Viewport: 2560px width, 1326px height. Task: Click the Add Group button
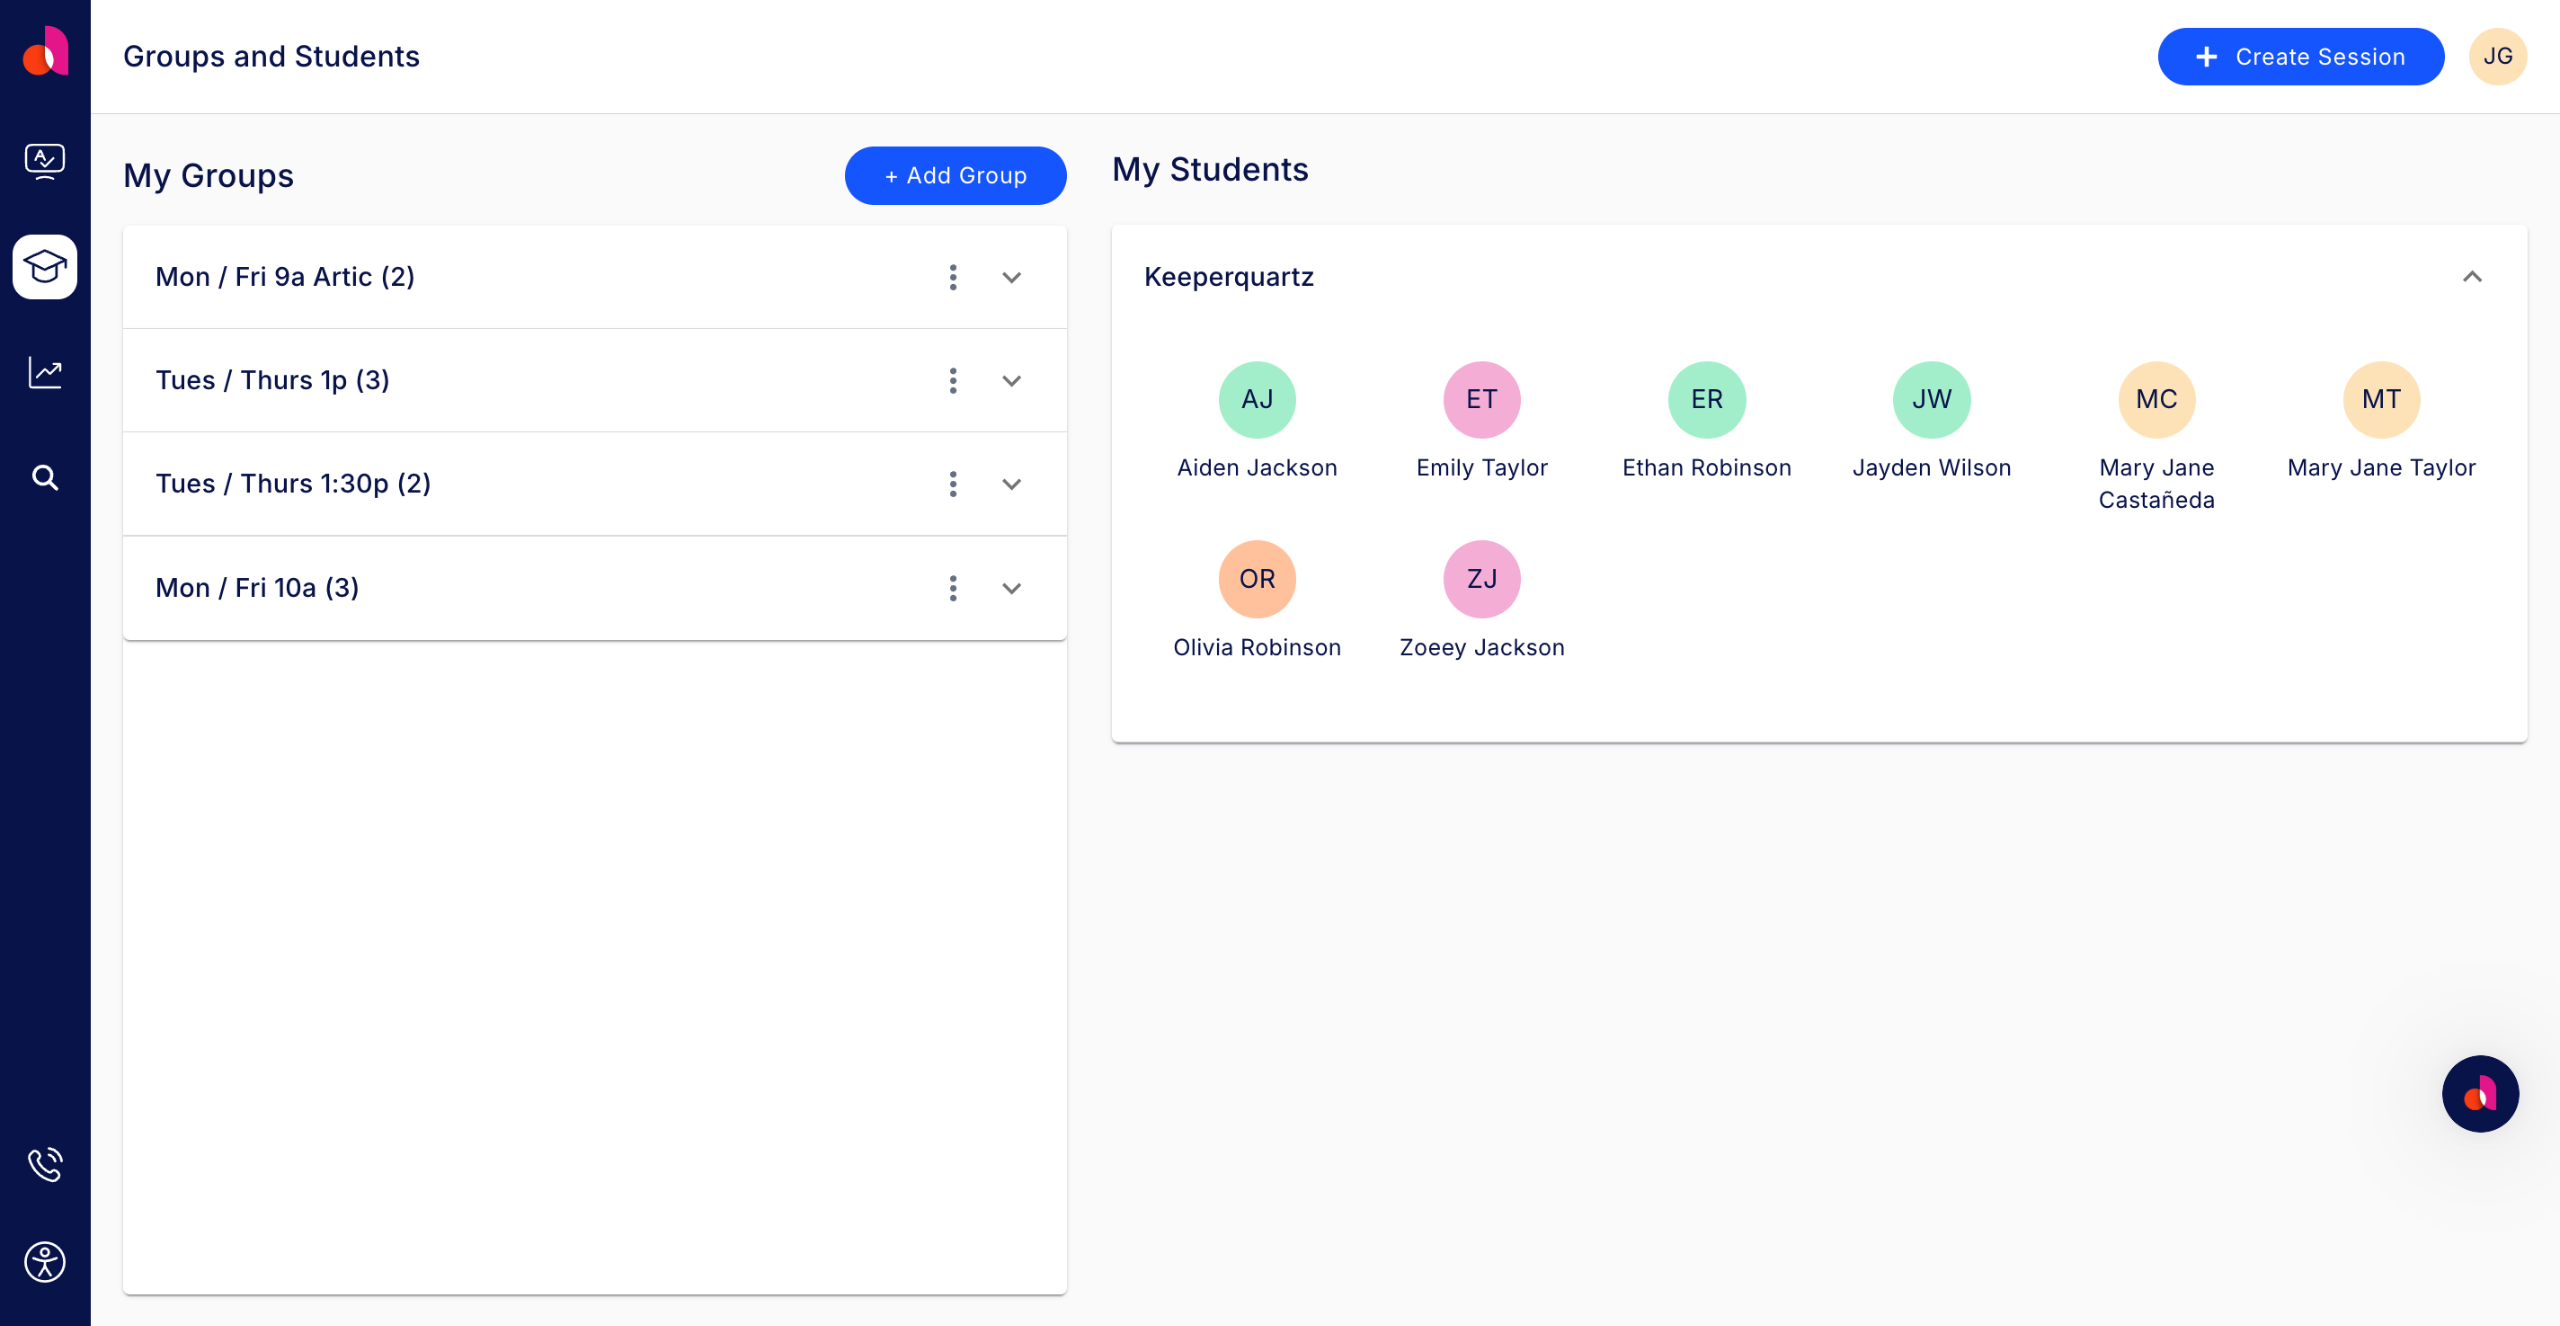955,176
